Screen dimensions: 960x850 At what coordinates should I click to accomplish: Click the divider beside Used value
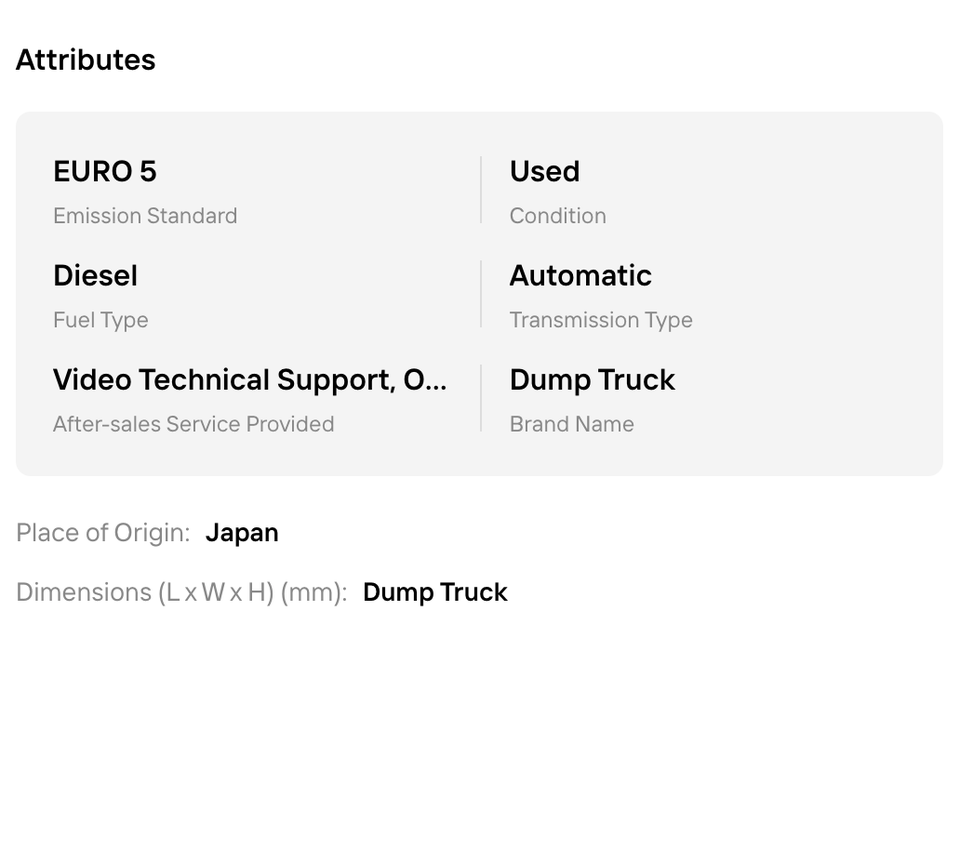point(481,190)
